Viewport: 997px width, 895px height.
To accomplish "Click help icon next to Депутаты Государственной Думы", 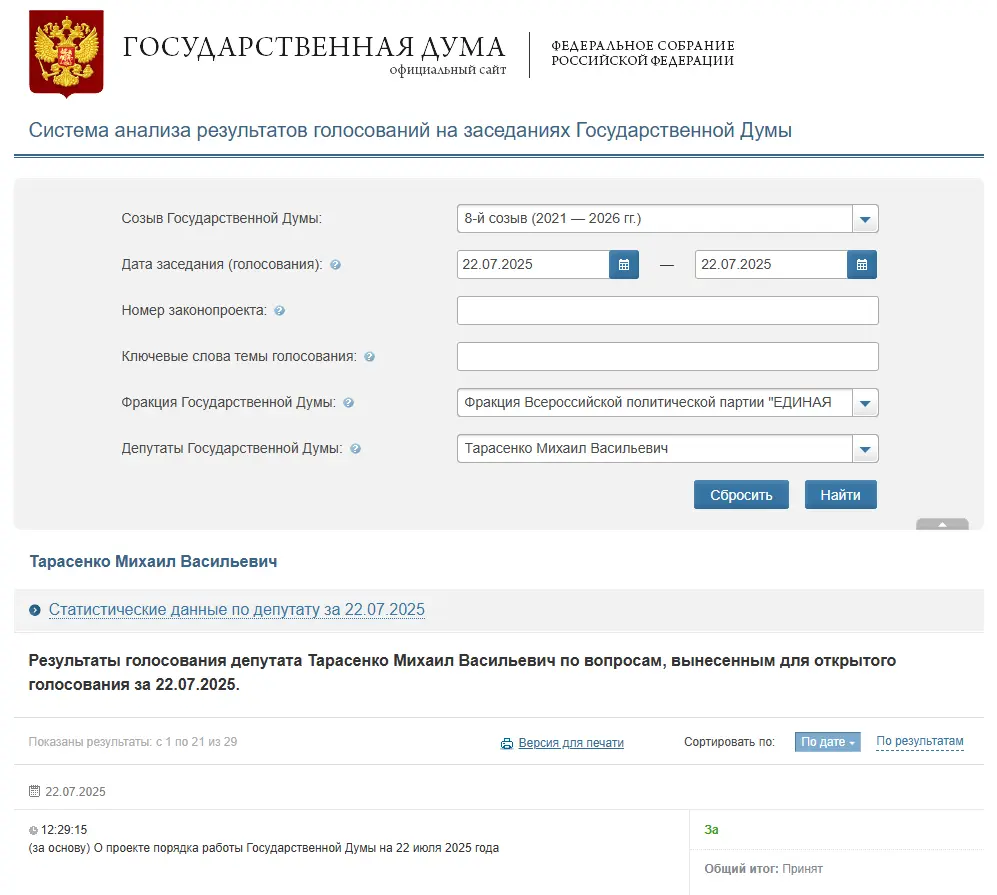I will [x=355, y=449].
